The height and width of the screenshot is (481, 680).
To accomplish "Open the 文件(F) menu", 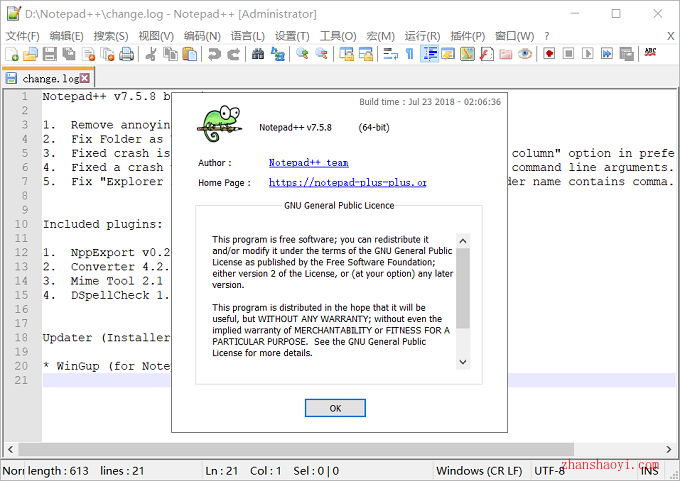I will click(23, 36).
